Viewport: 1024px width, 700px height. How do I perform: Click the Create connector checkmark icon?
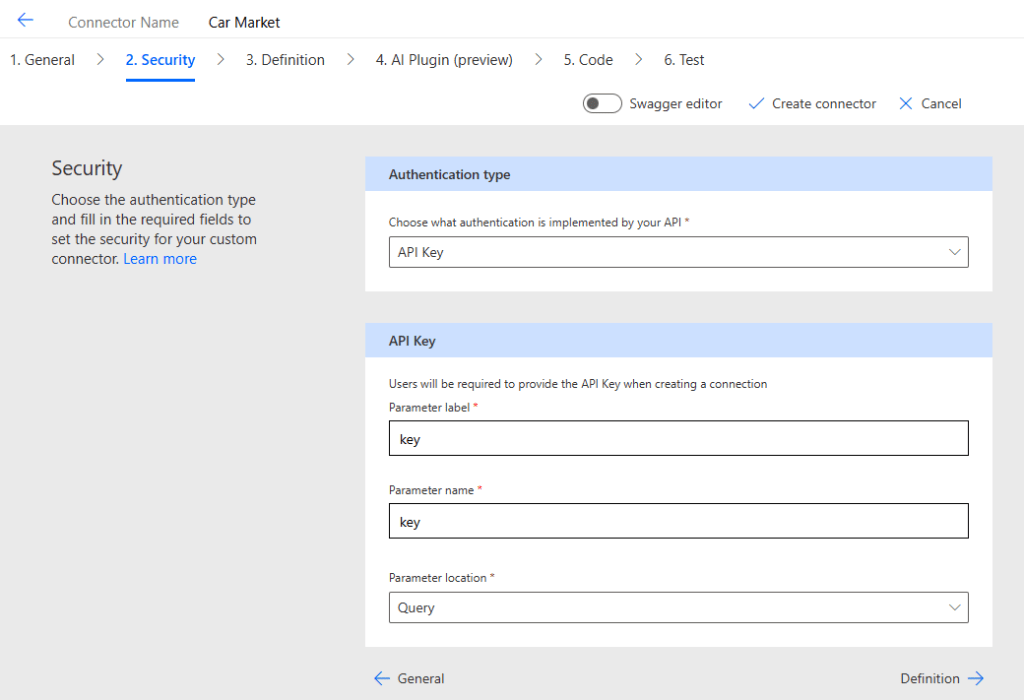pos(756,104)
